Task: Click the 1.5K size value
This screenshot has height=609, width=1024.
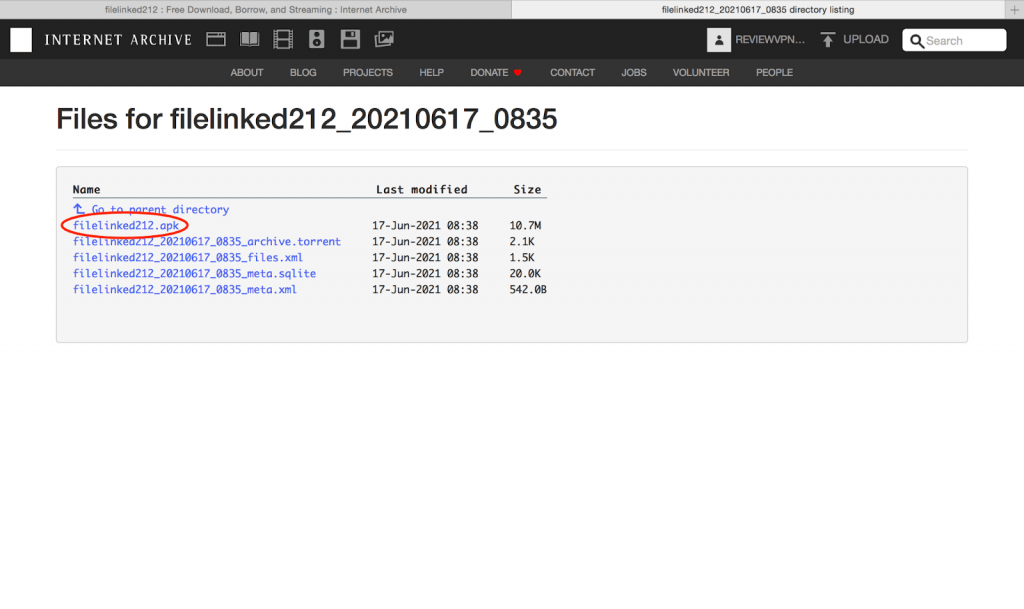Action: pos(522,257)
